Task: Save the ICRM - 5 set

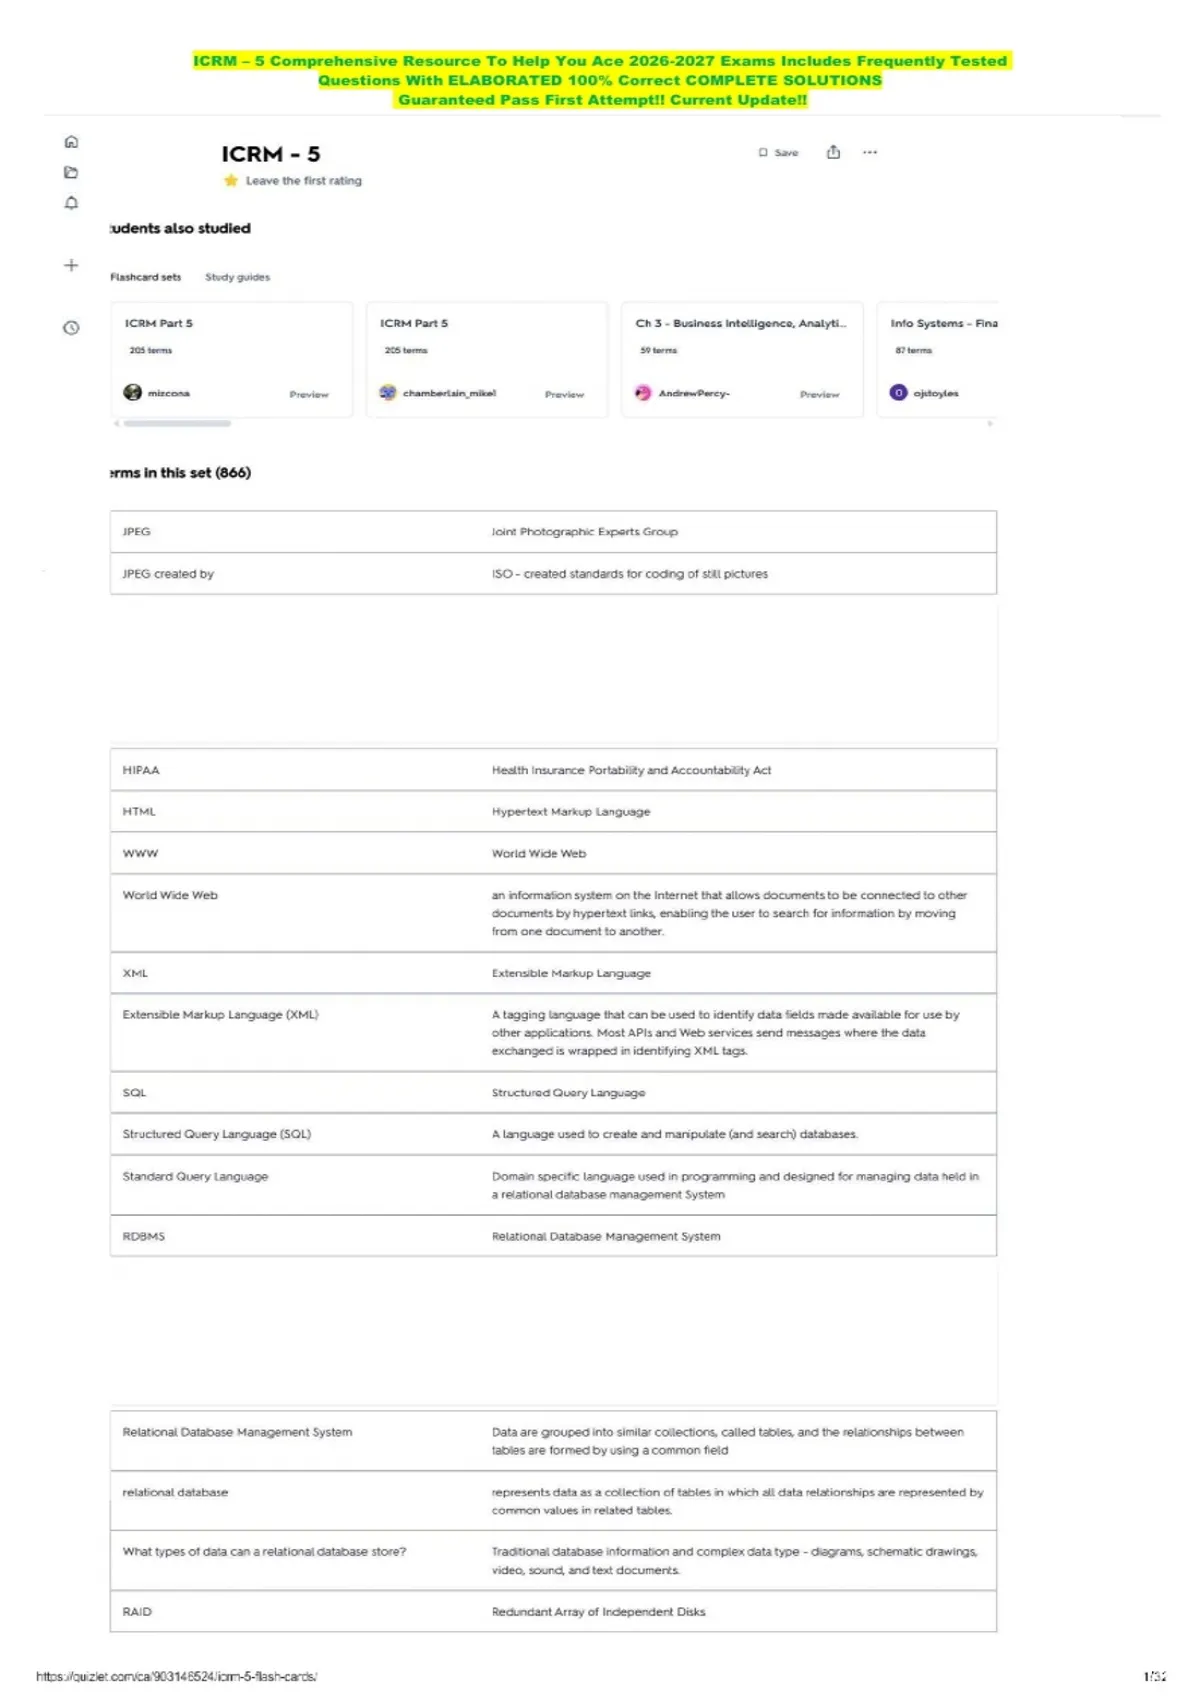Action: pyautogui.click(x=779, y=153)
